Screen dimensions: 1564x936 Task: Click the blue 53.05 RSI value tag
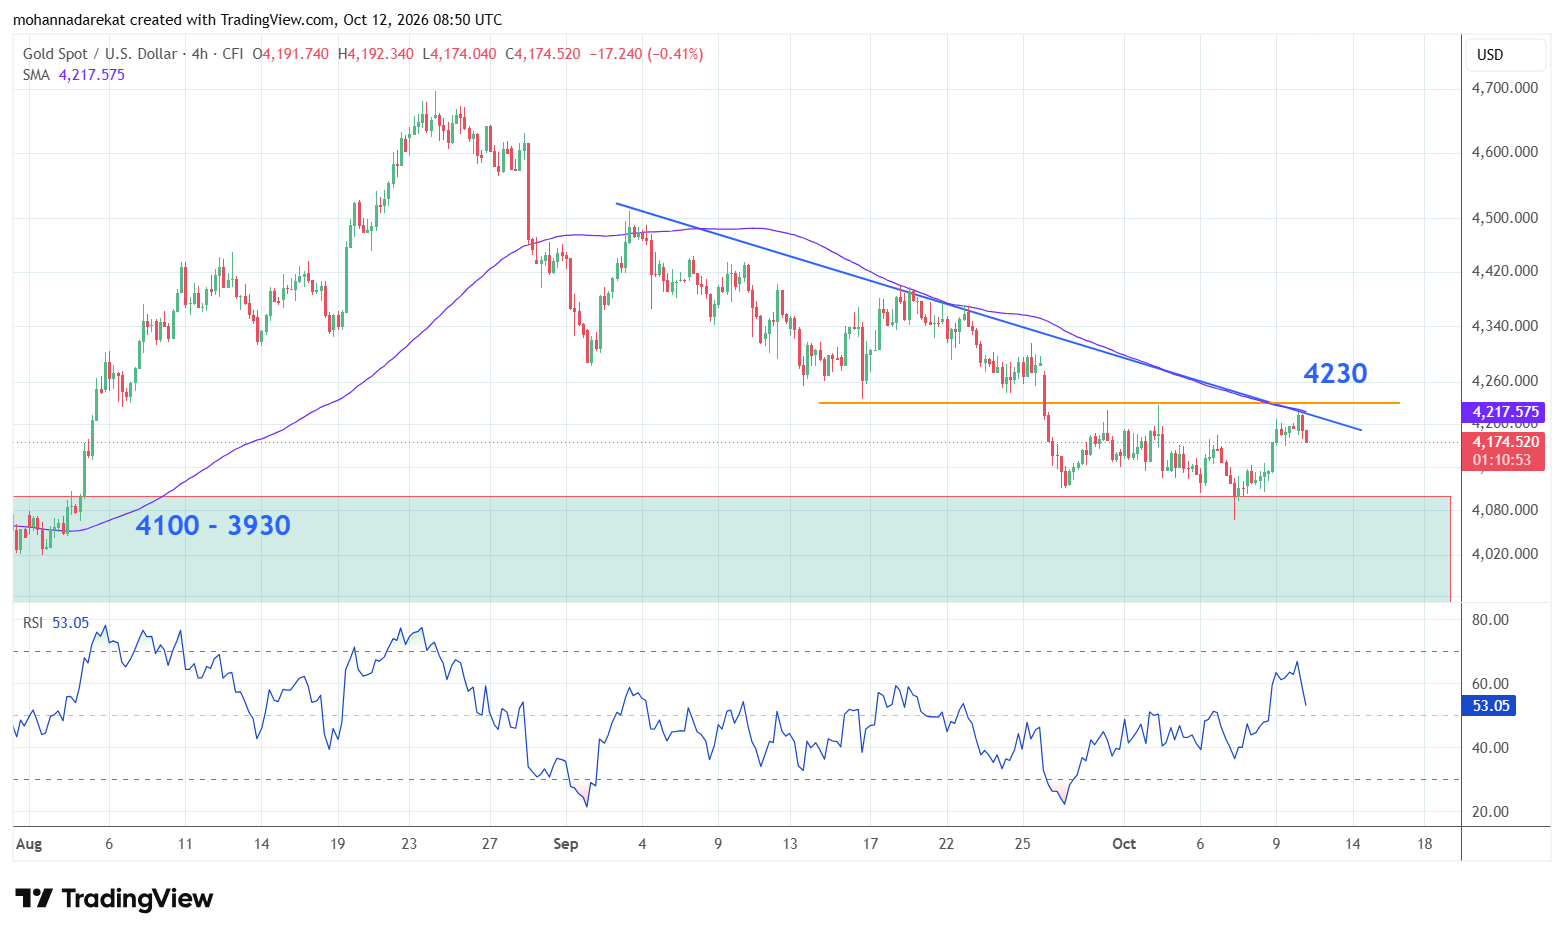(x=1490, y=706)
